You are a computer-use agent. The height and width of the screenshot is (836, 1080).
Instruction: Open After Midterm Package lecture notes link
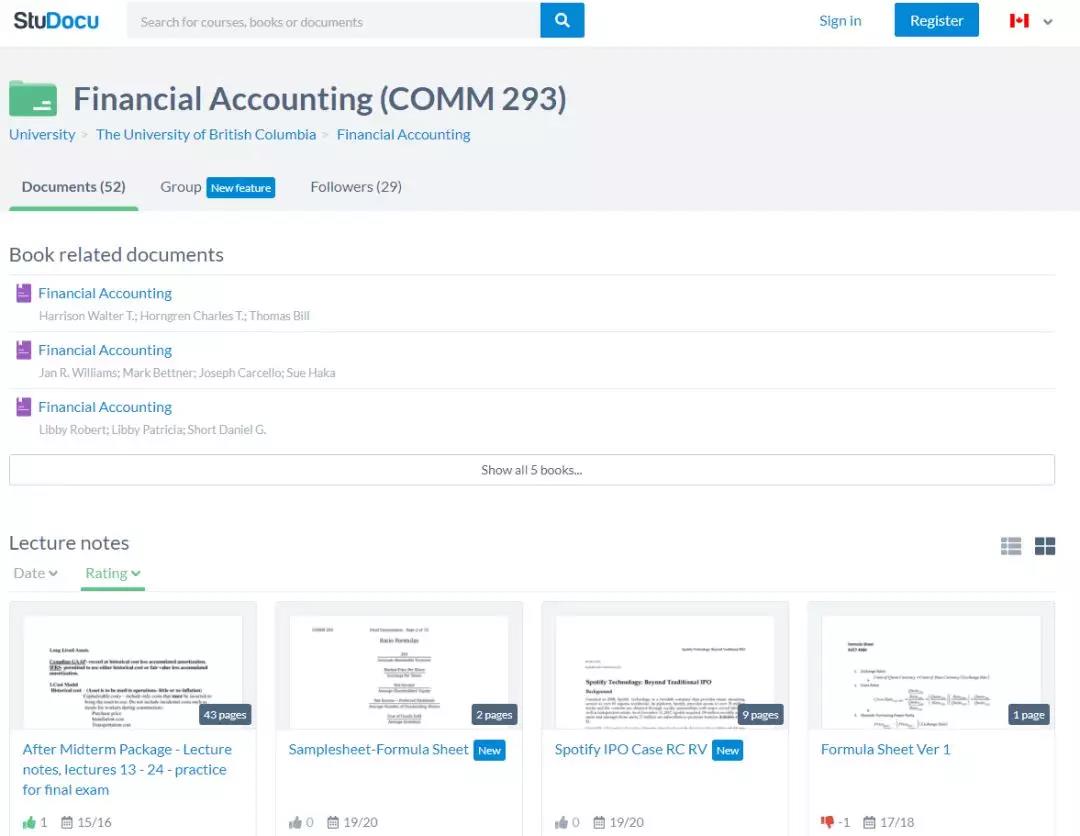coord(127,769)
